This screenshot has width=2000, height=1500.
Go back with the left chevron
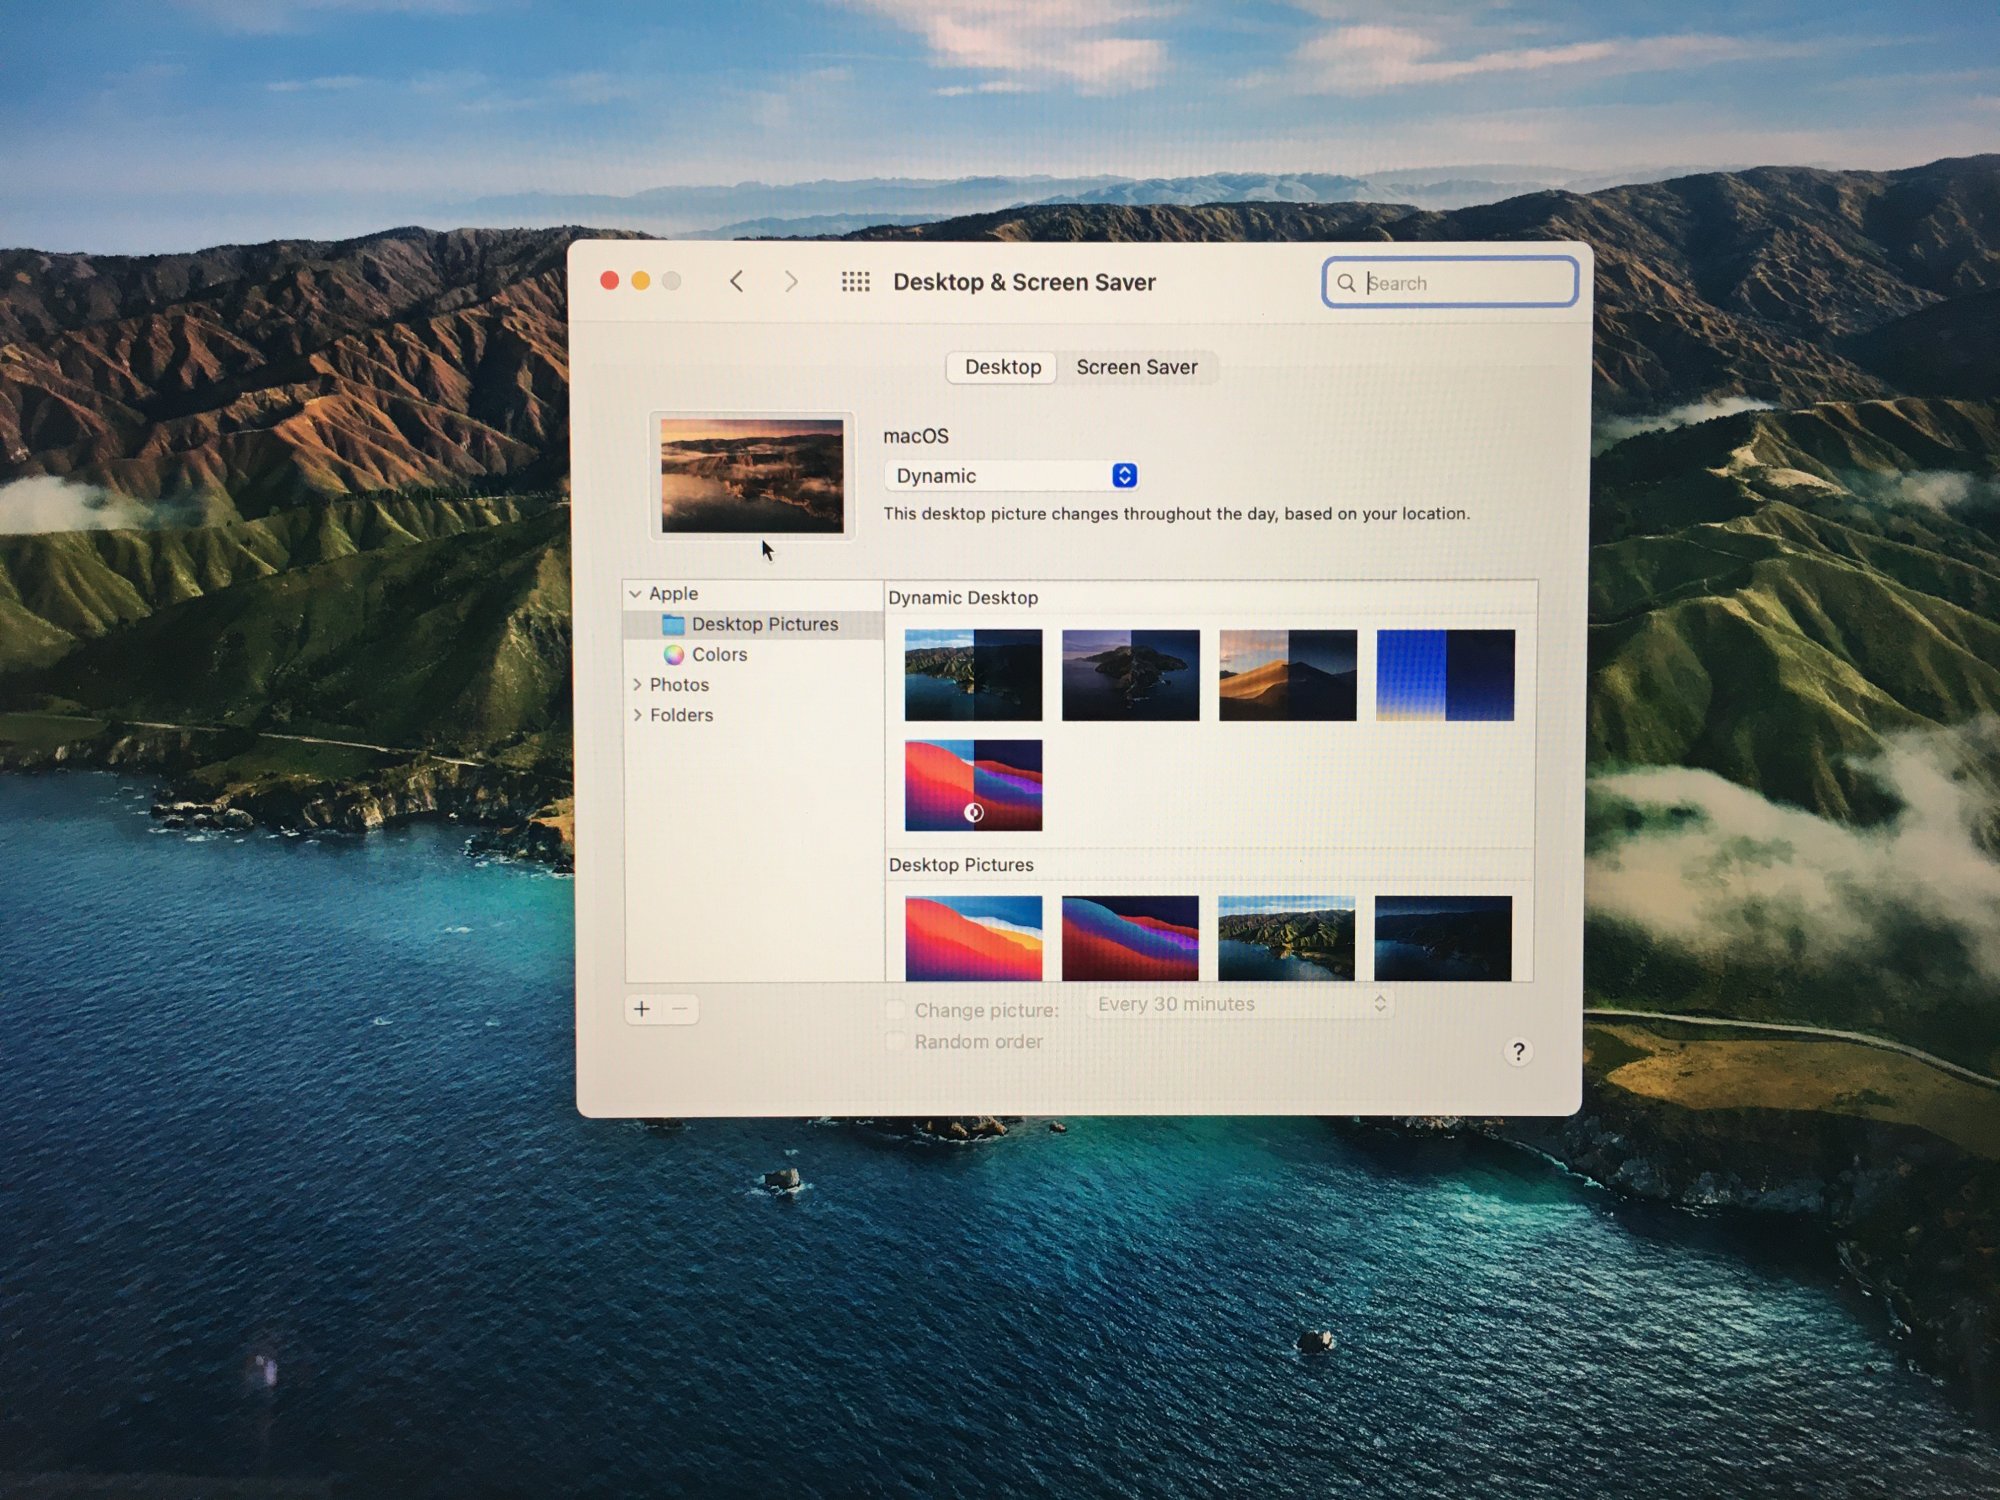pos(737,282)
